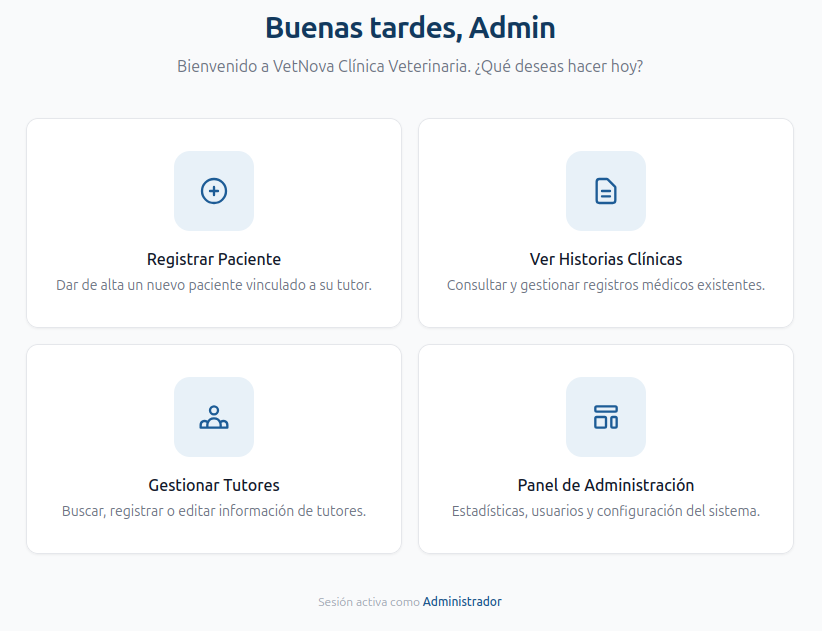Click text 'Consultar y gestionar registros médicos existentes.'
822x631 pixels.
pyautogui.click(x=605, y=285)
